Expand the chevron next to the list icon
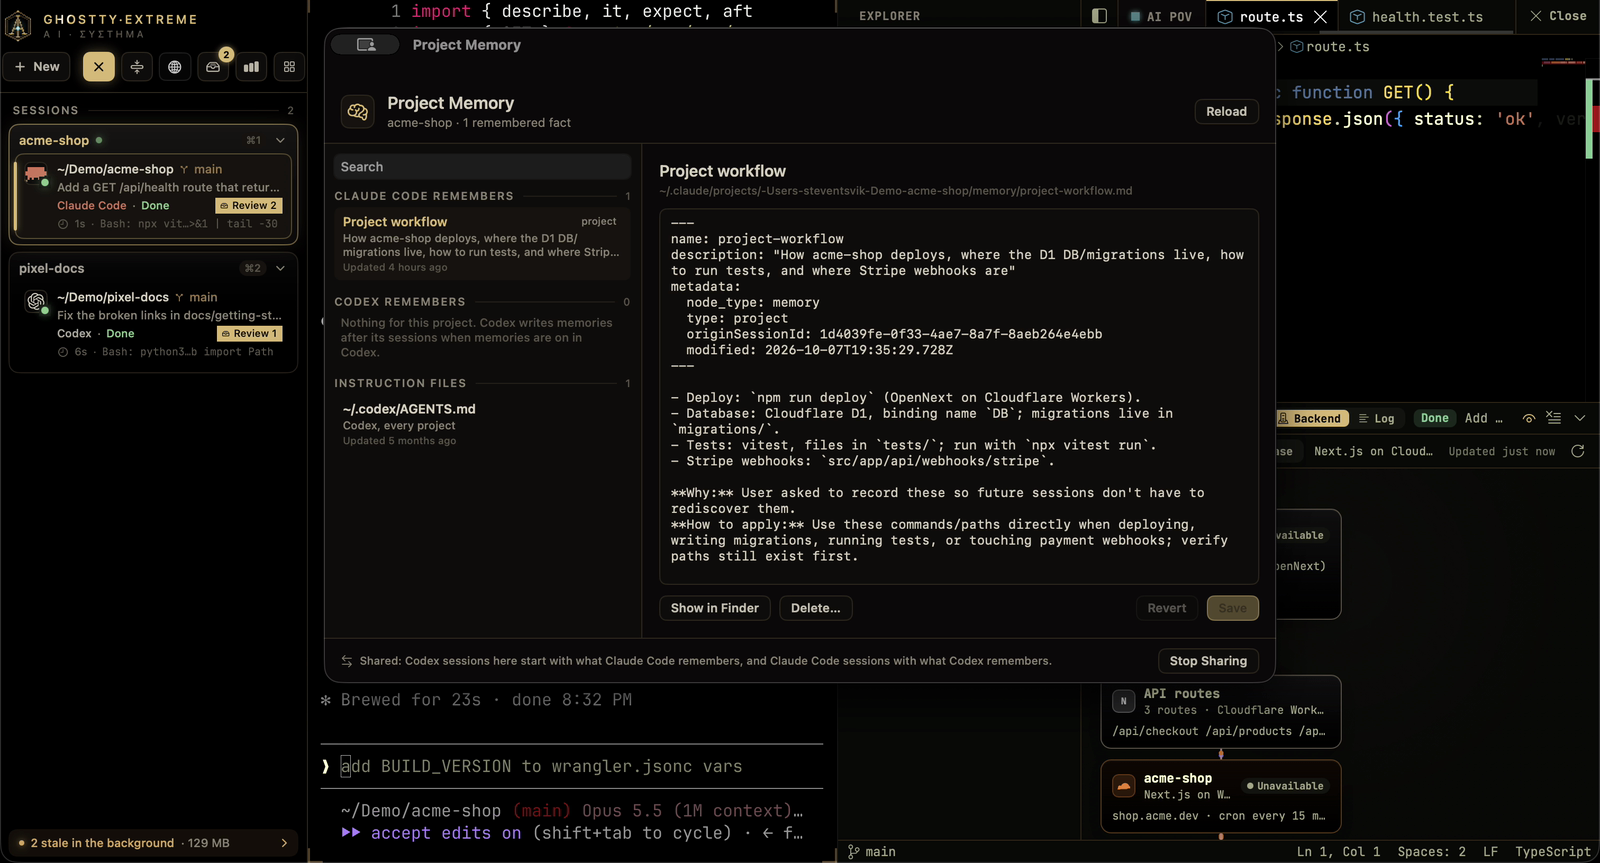 point(1580,418)
